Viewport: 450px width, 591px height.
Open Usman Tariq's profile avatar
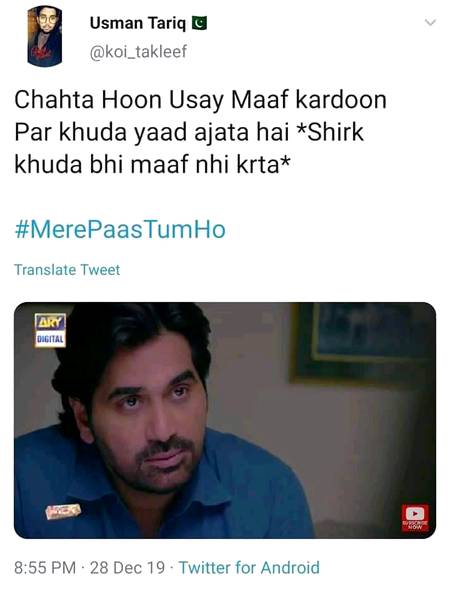44,36
